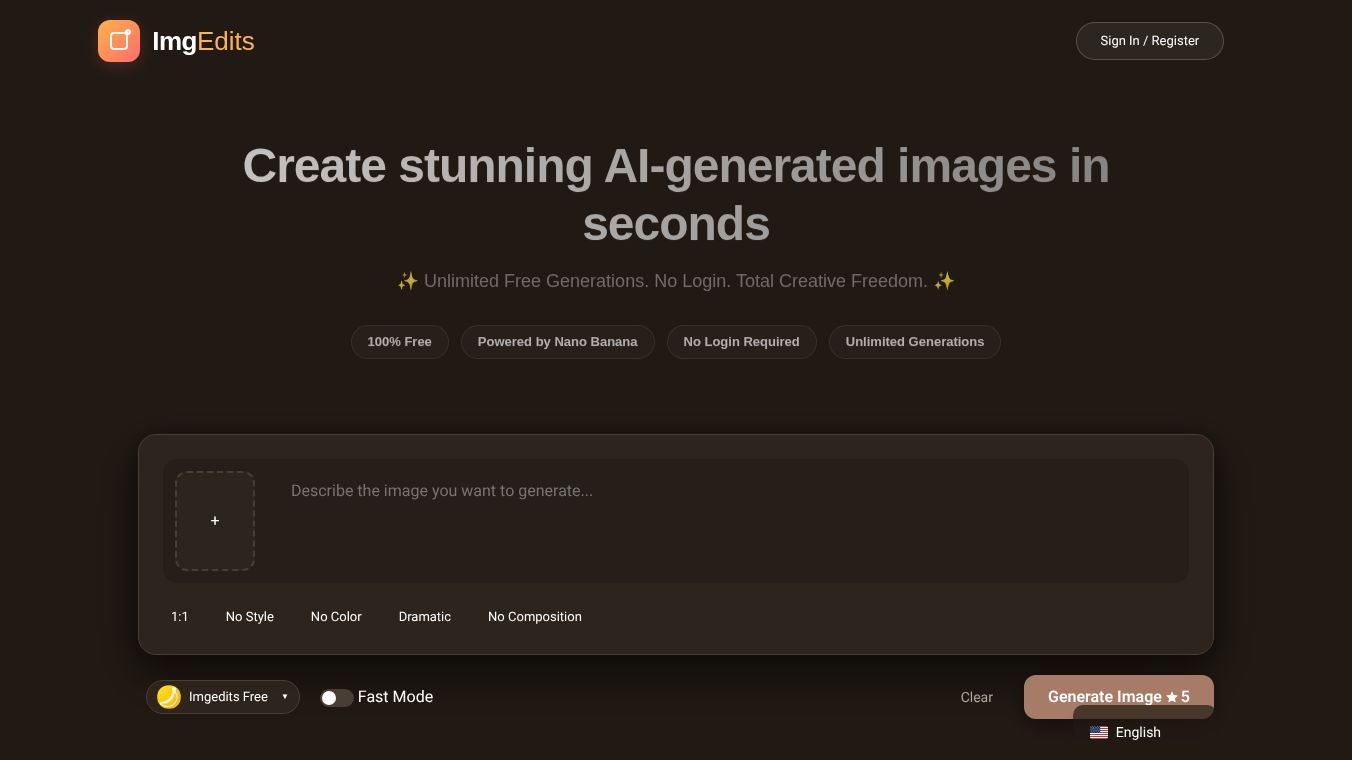This screenshot has height=760, width=1352.
Task: Click the Fast Mode label
Action: (395, 697)
